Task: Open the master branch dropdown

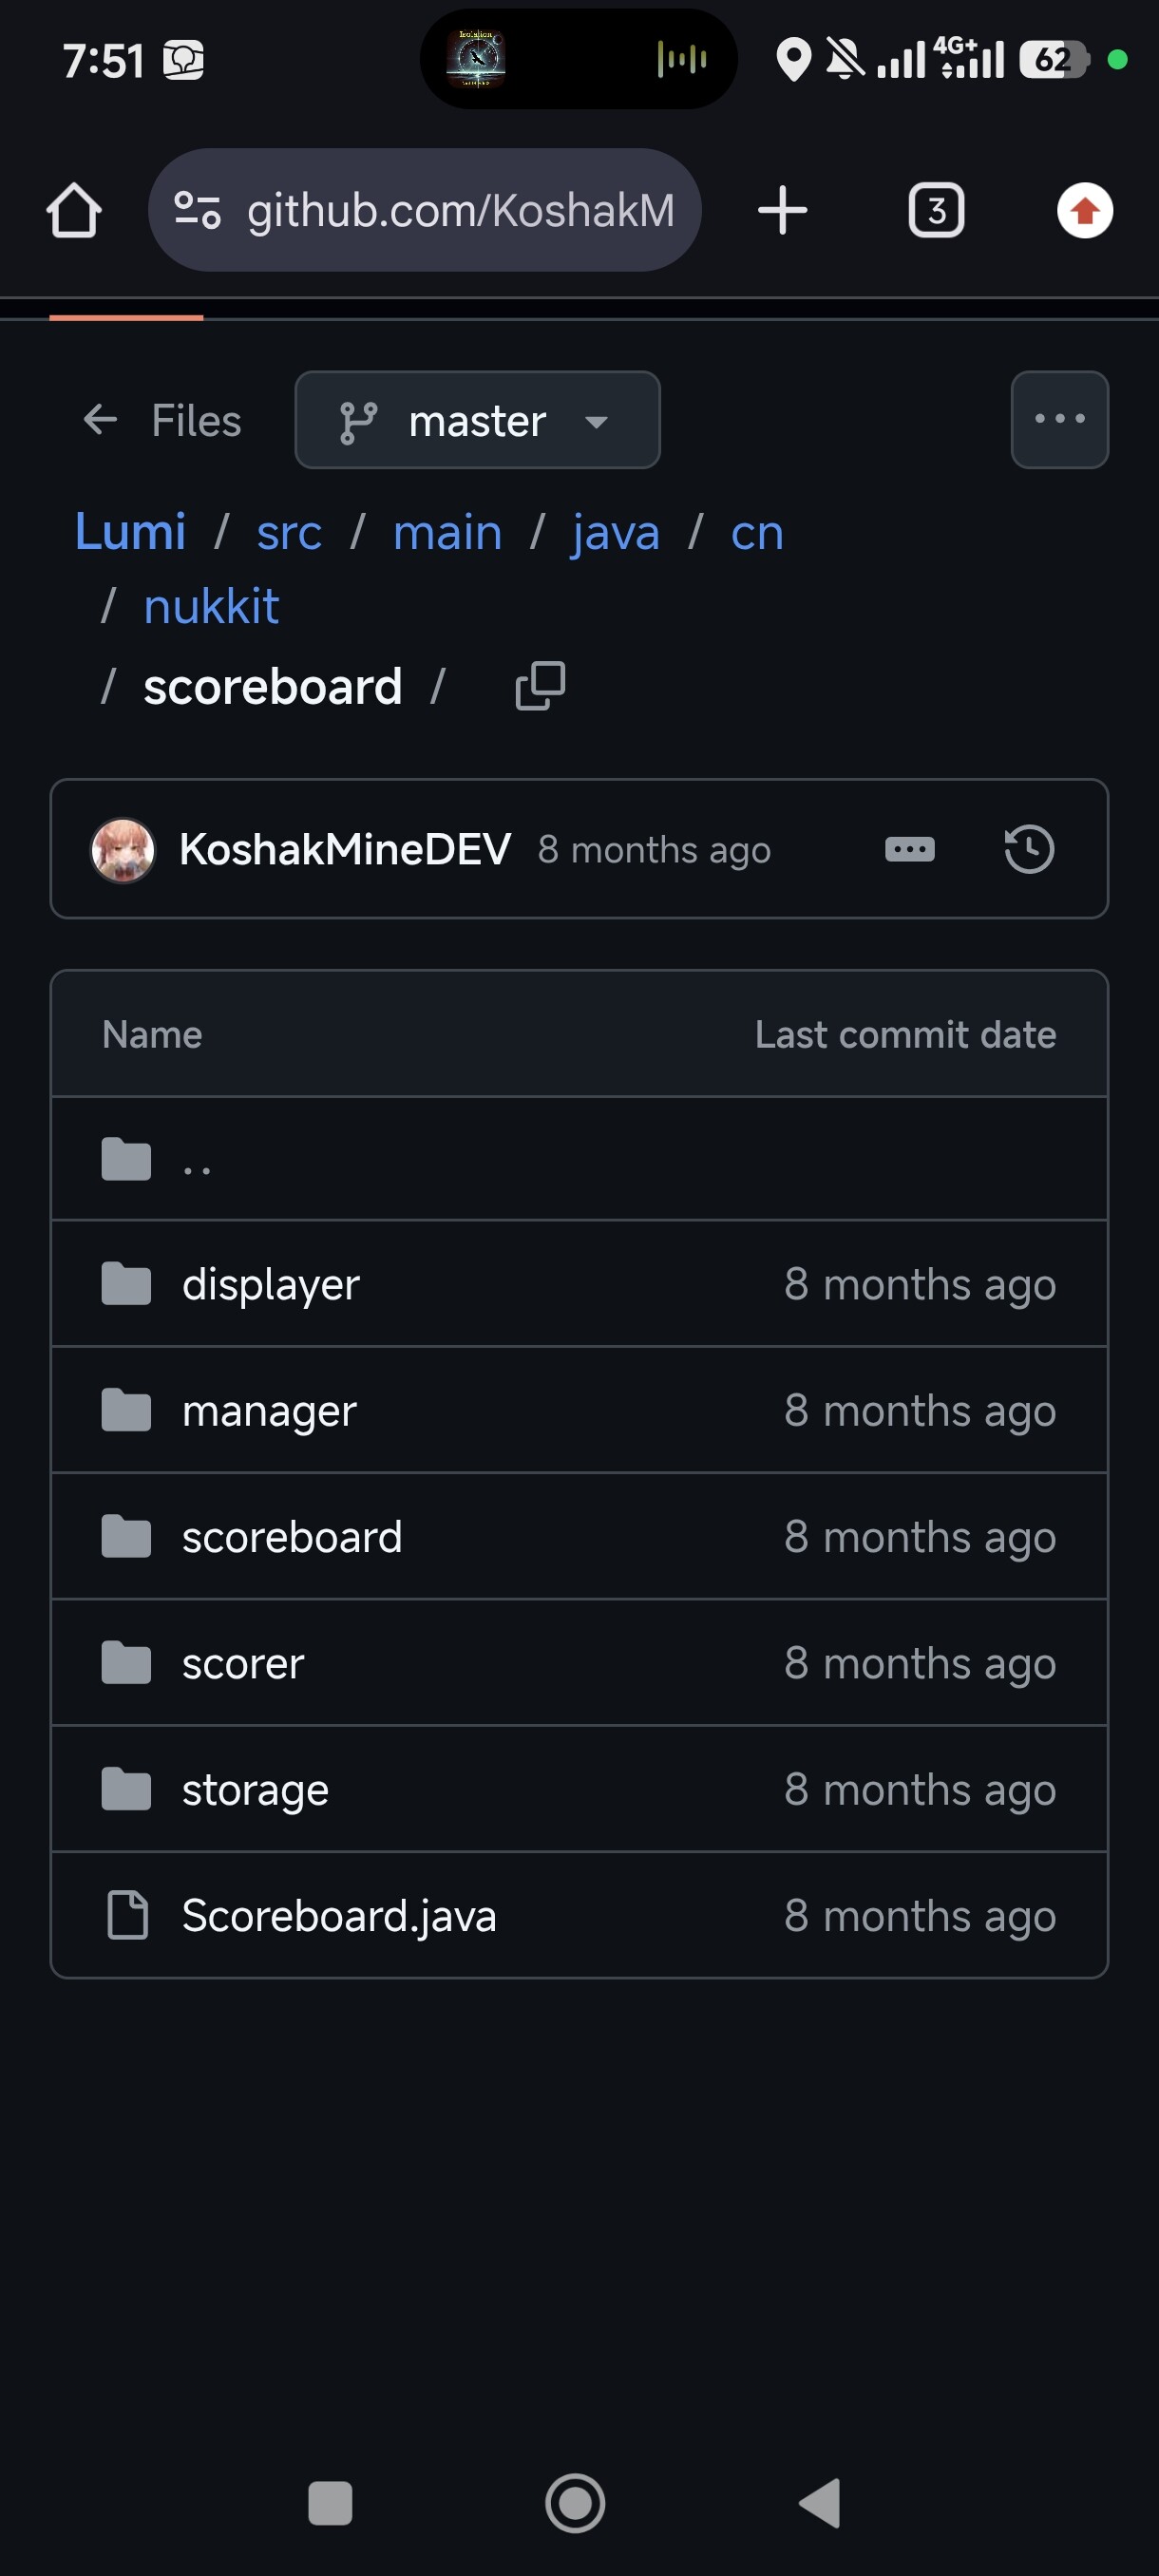Action: pyautogui.click(x=477, y=420)
